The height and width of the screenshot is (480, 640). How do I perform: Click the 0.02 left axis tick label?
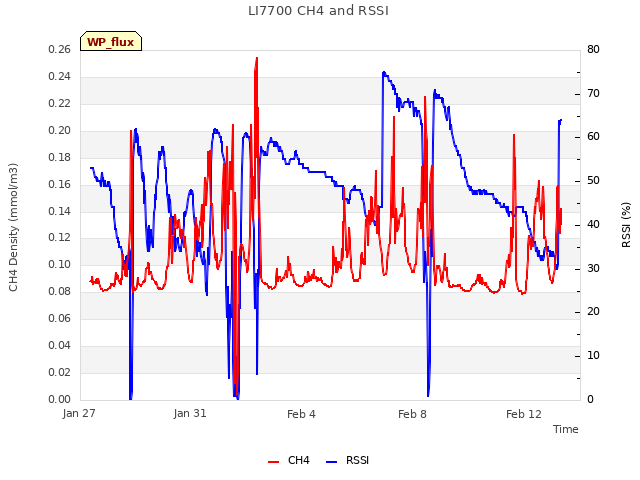(60, 372)
